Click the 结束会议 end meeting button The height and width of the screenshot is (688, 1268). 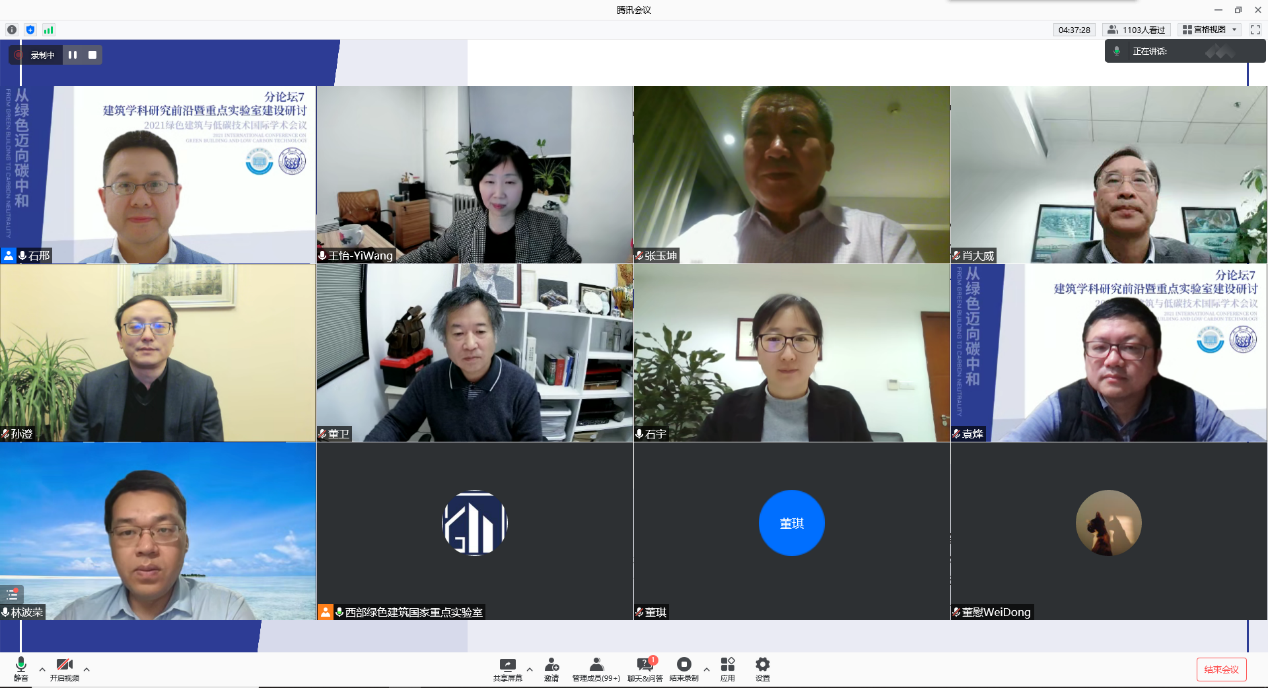(1221, 669)
